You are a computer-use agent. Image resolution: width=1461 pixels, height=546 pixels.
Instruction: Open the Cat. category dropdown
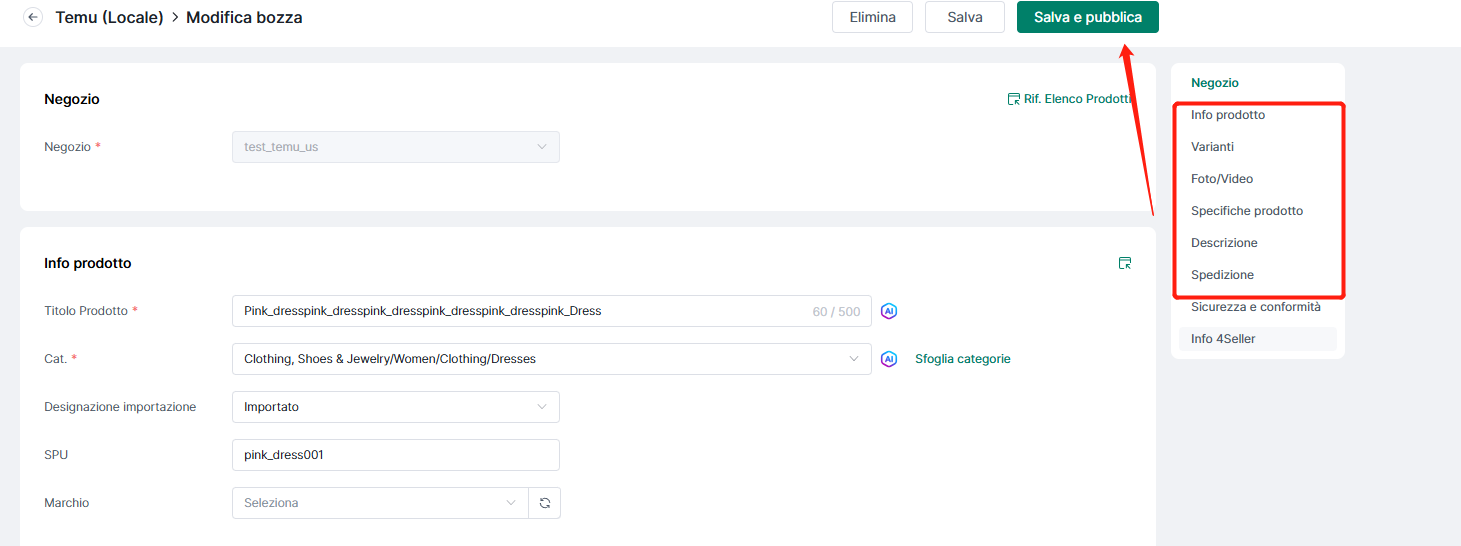550,359
